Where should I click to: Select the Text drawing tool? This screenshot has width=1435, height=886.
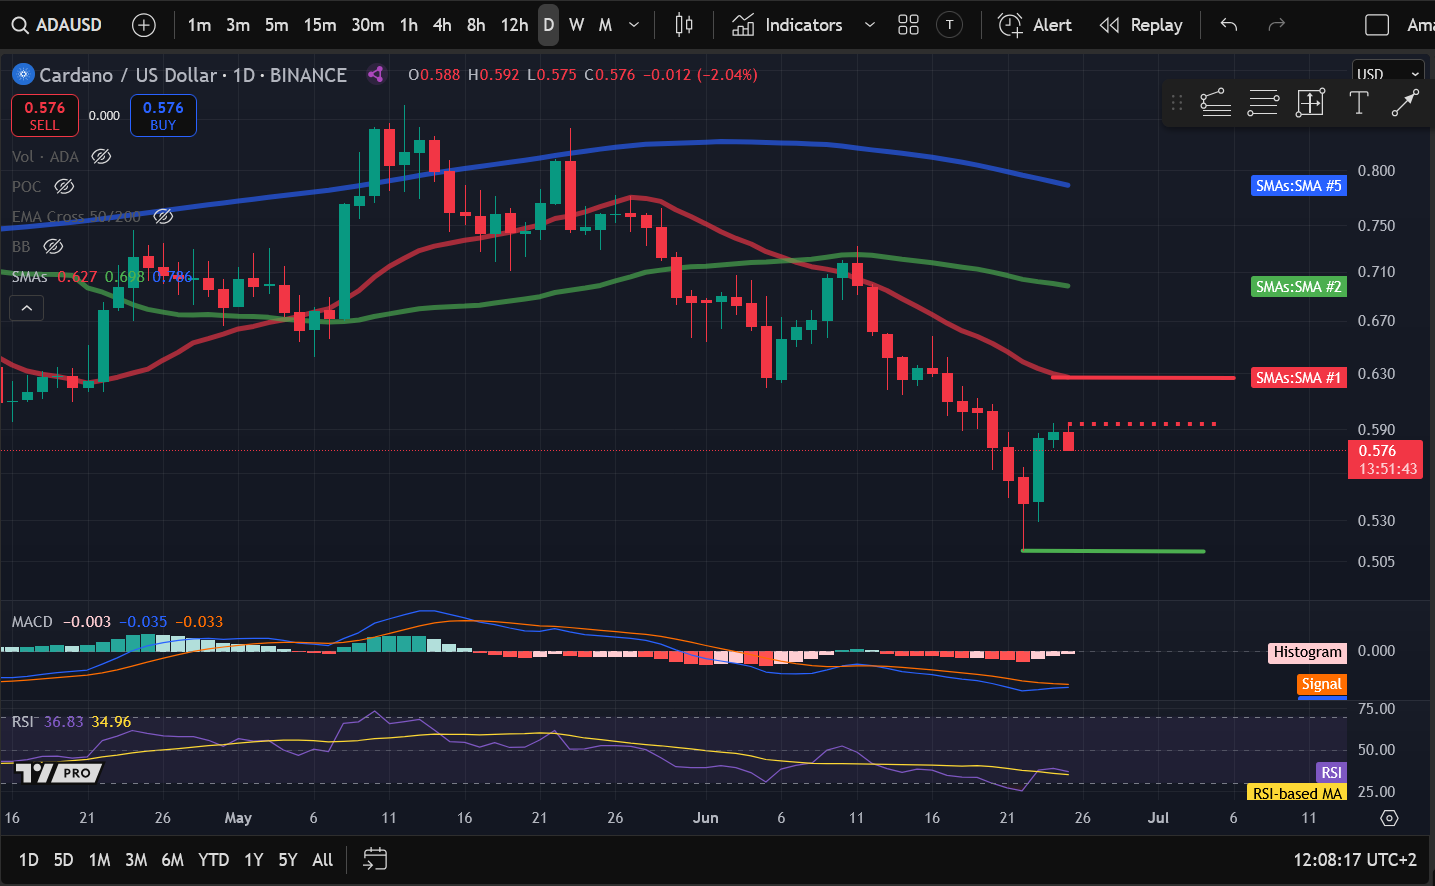[x=1358, y=102]
